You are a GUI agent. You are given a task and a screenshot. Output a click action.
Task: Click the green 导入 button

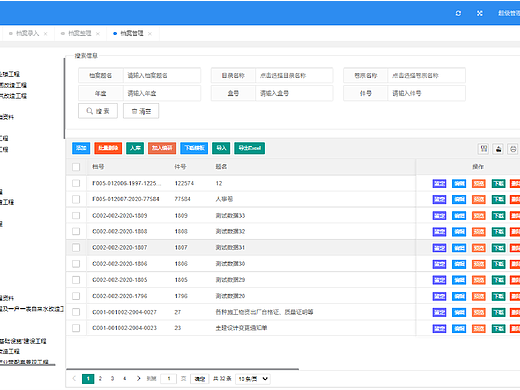(x=221, y=148)
